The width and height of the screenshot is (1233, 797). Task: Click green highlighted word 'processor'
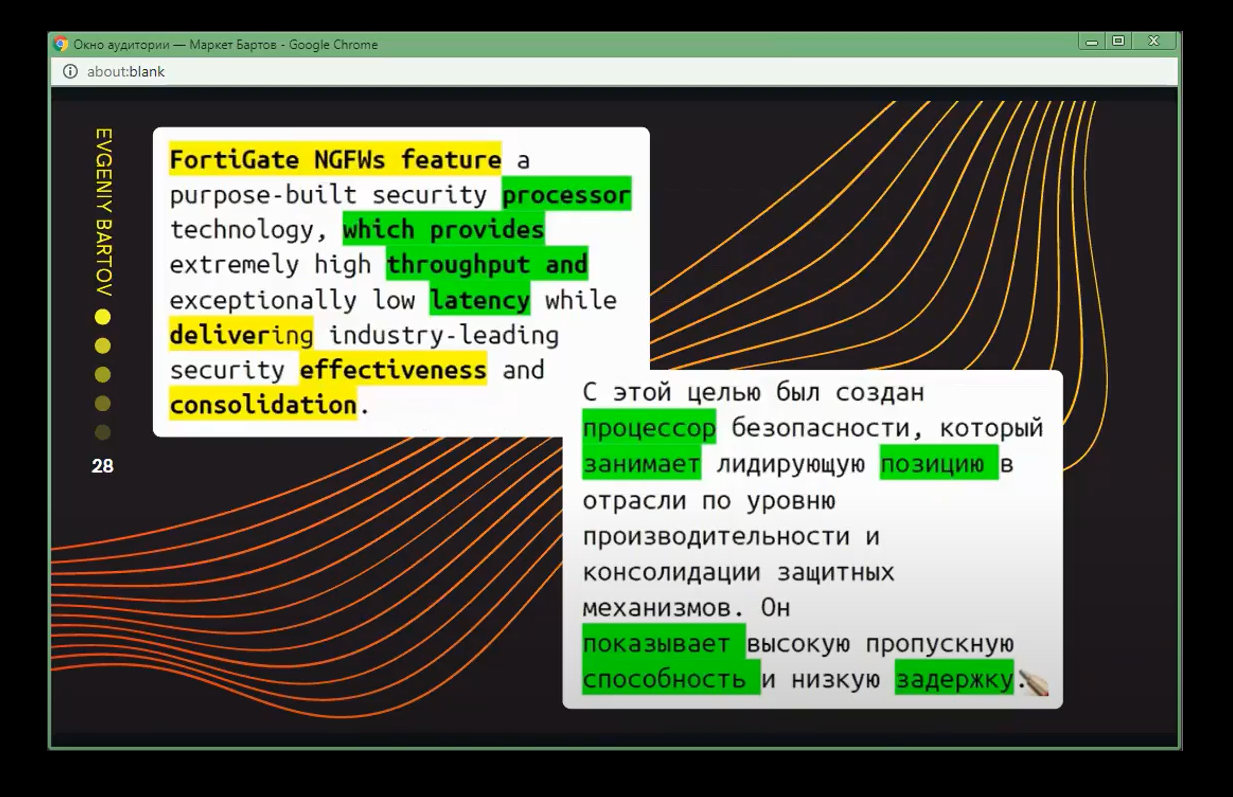[x=566, y=195]
